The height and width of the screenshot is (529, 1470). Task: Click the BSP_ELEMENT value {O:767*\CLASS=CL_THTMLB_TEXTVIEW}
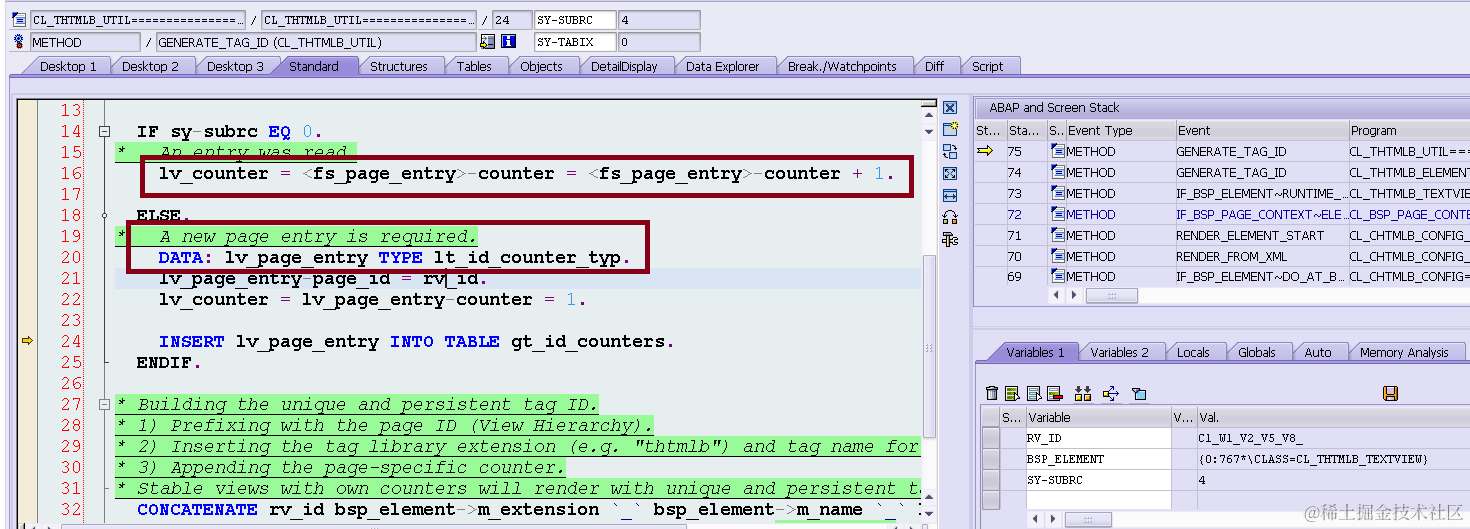[x=1313, y=459]
